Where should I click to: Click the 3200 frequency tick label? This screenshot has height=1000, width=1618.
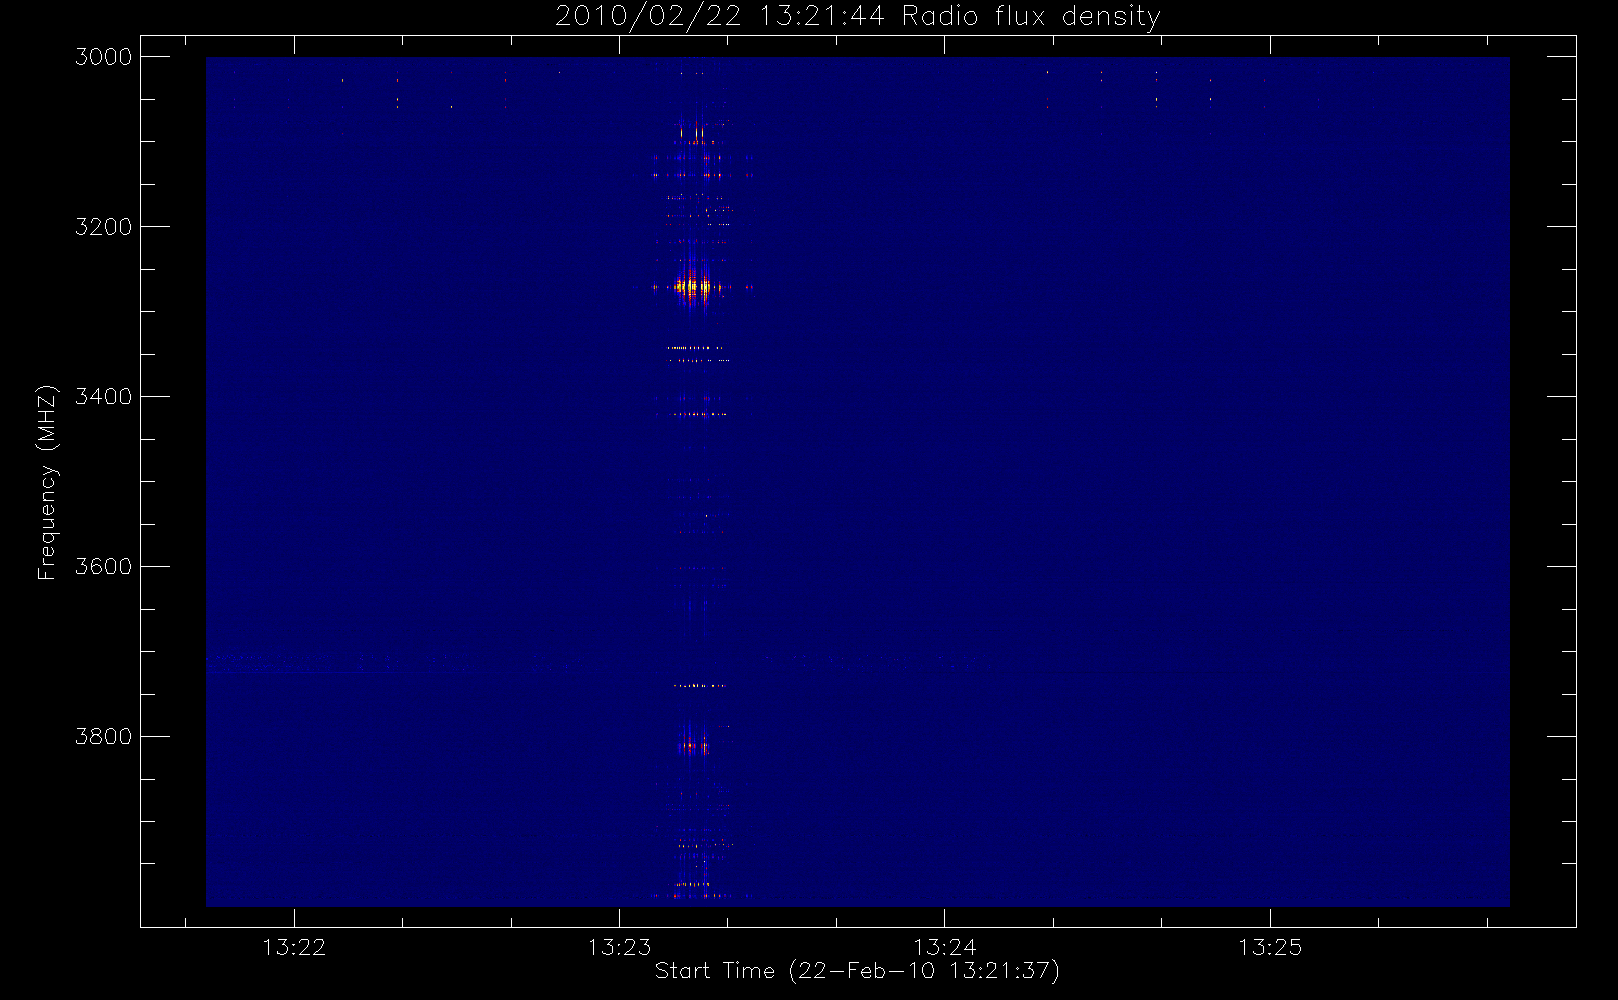(x=104, y=227)
